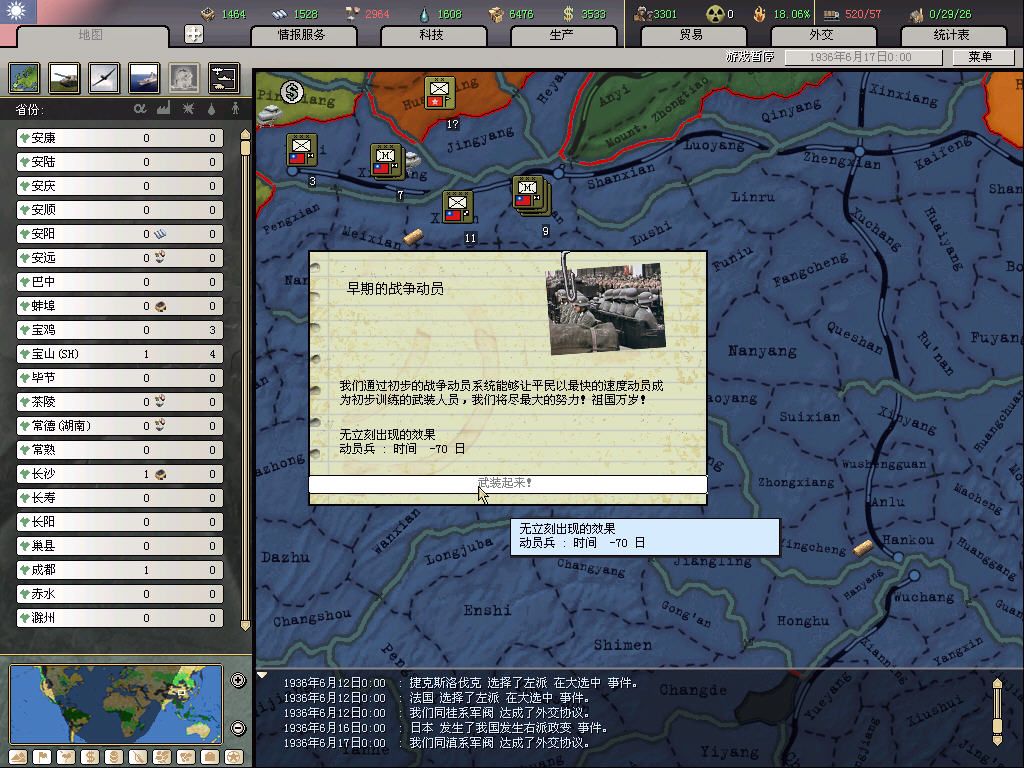Sort provinces by manpower figure column
This screenshot has height=768, width=1024.
click(x=236, y=108)
